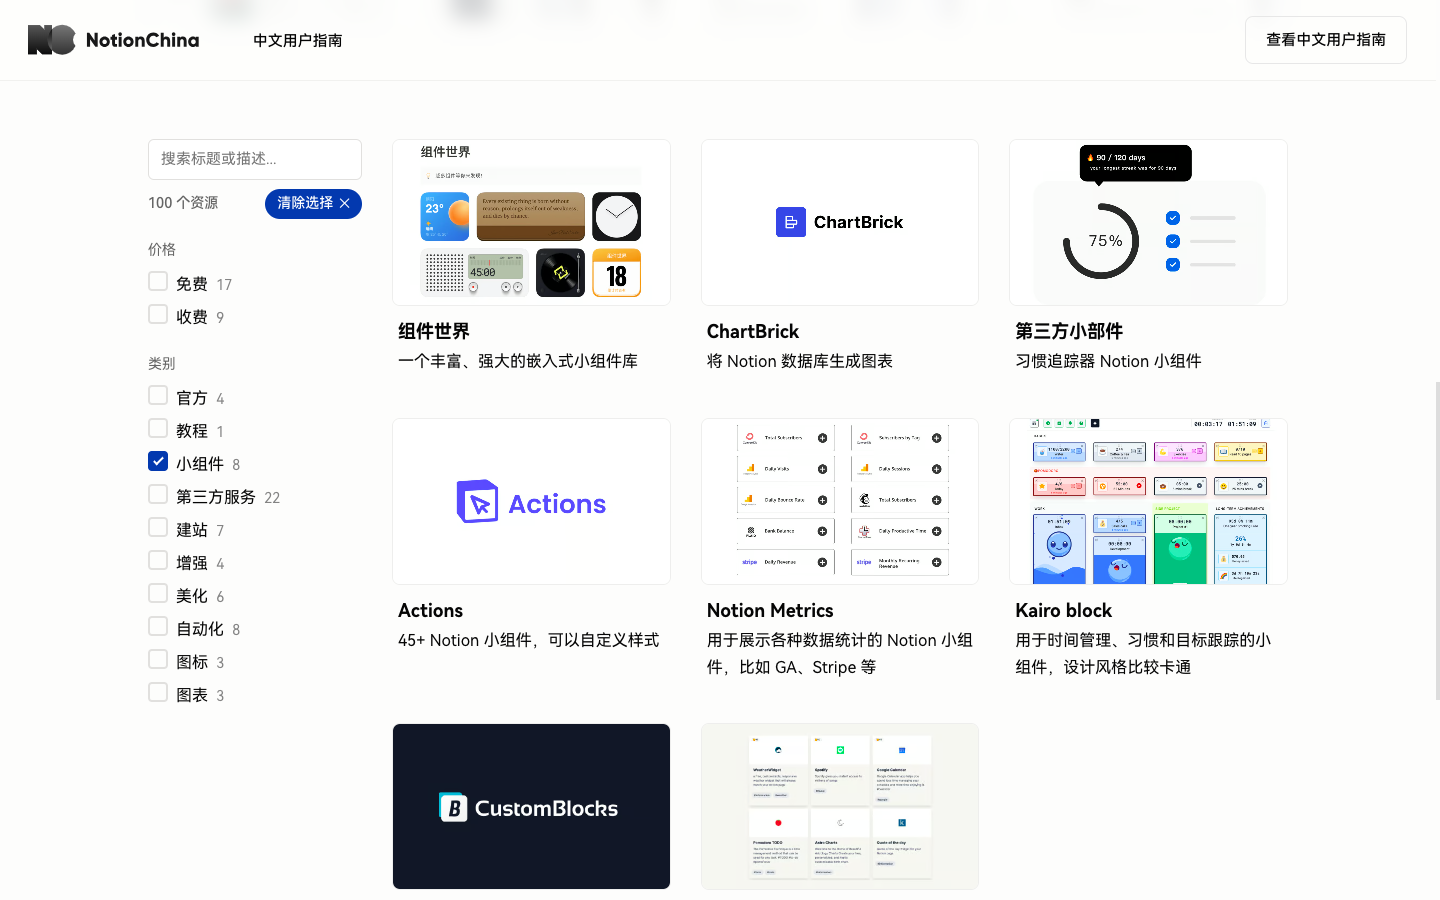
Task: Check the 图表 category filter
Action: coord(158,692)
